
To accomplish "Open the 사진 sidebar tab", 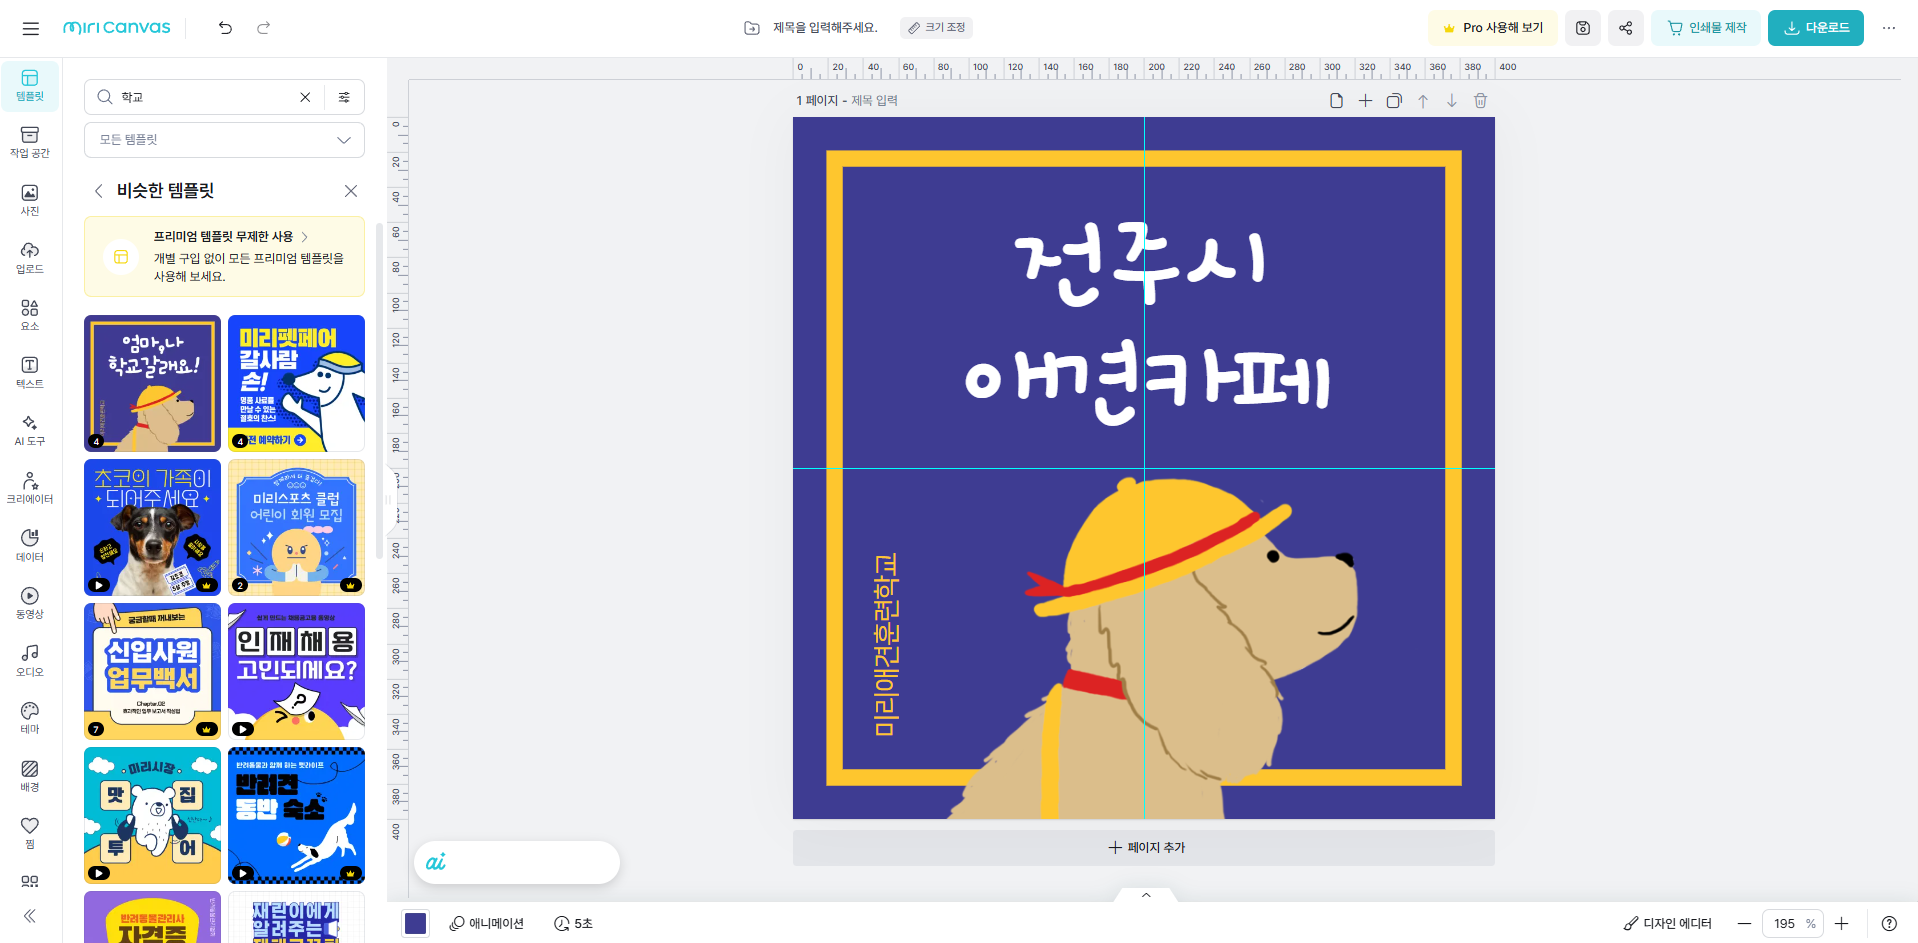I will [x=30, y=200].
